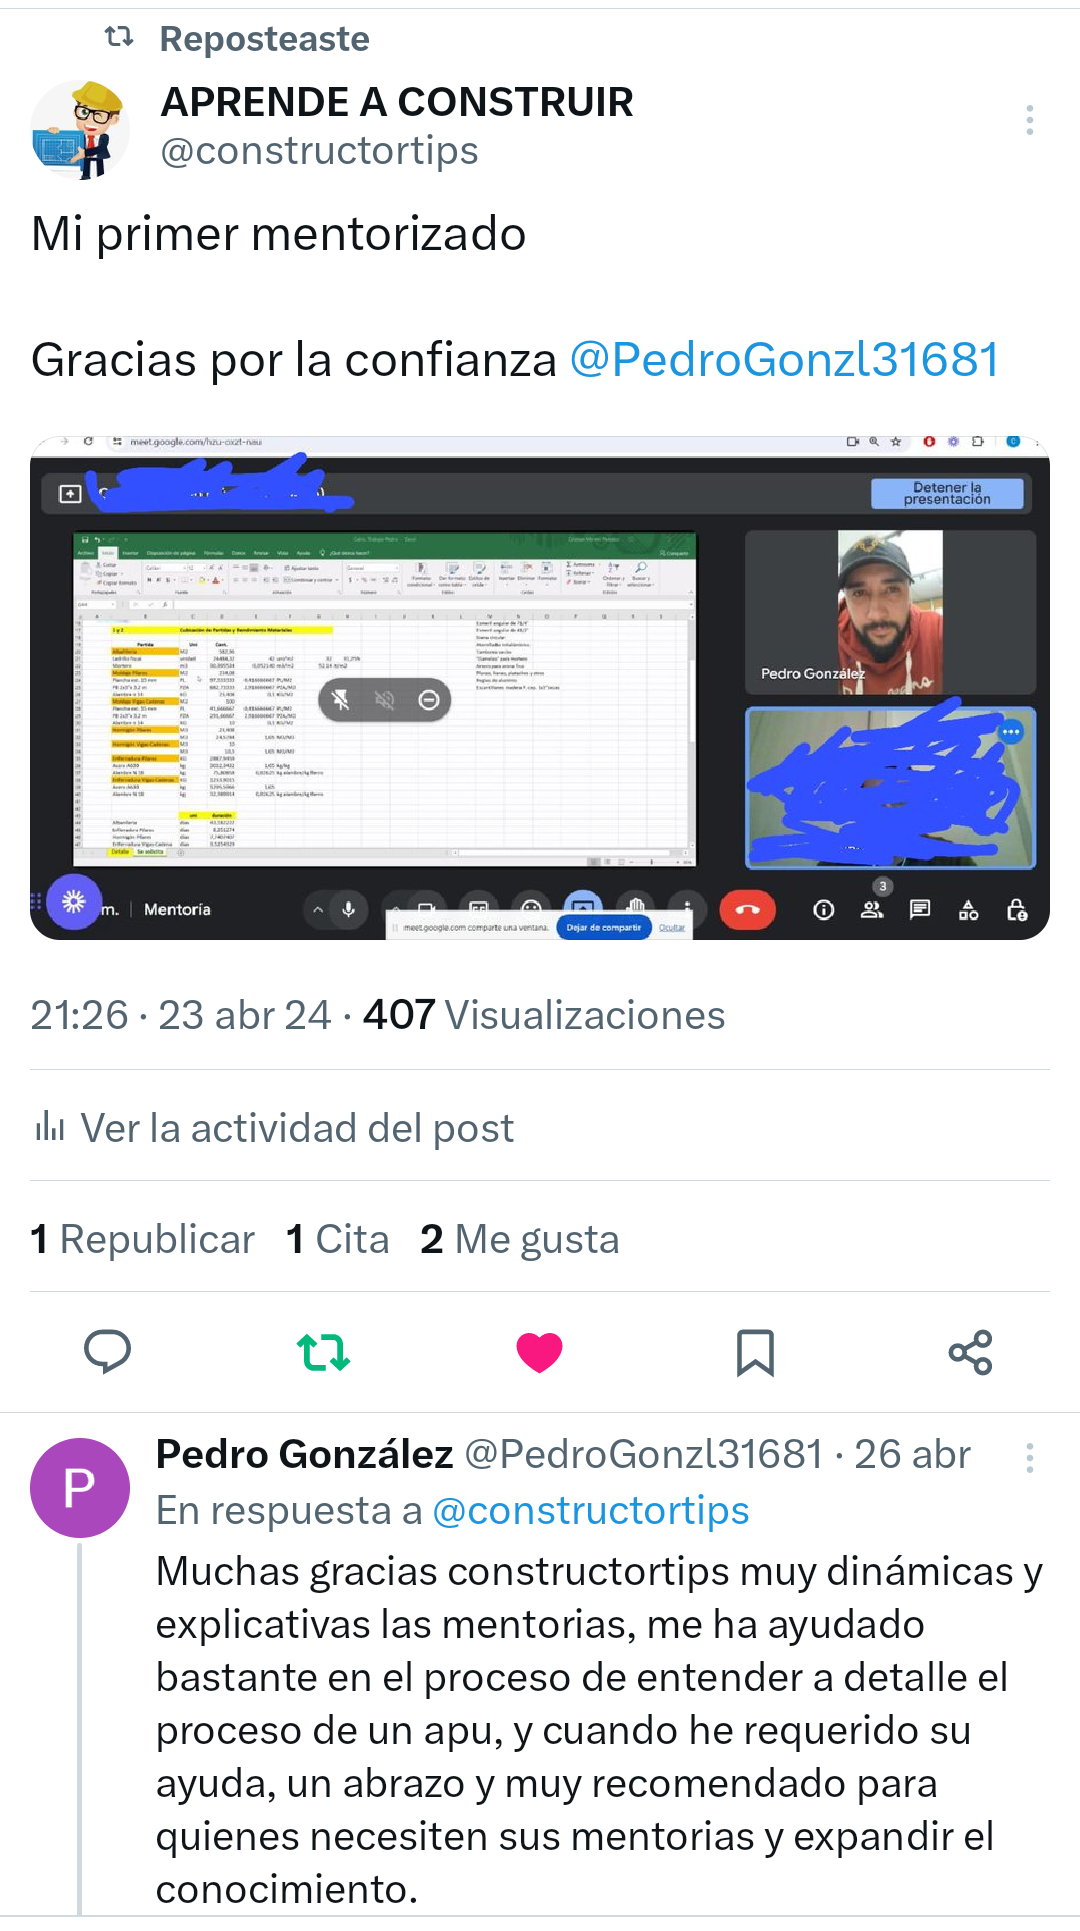
Task: Open Pedro González reply options menu
Action: point(1030,1458)
